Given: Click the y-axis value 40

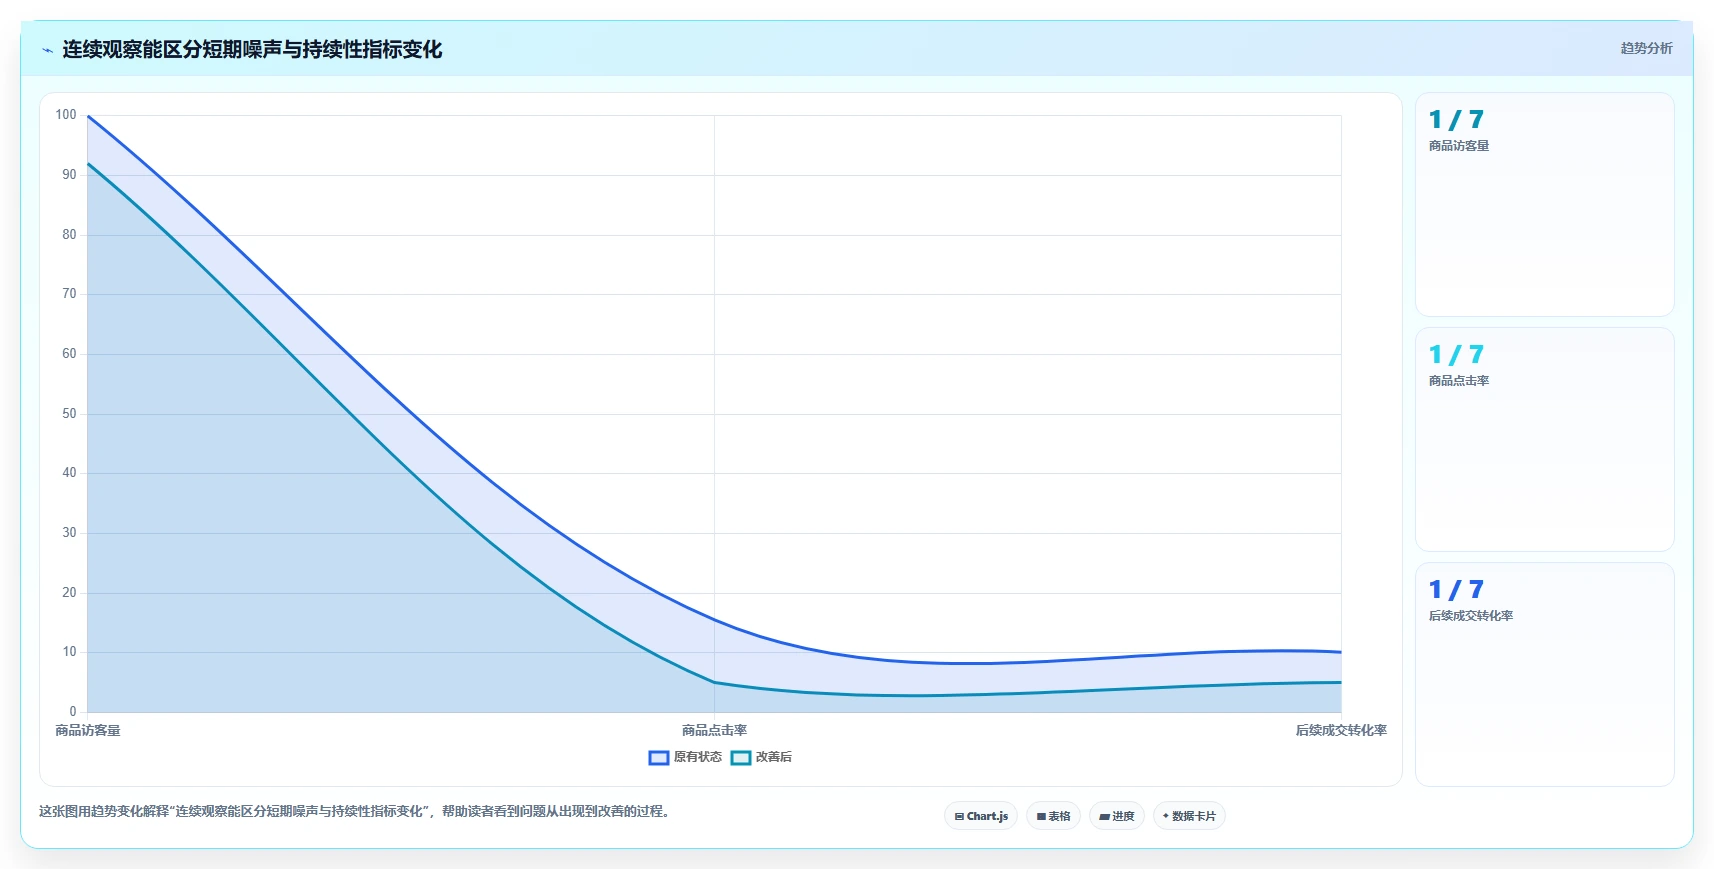Looking at the screenshot, I should pyautogui.click(x=69, y=473).
